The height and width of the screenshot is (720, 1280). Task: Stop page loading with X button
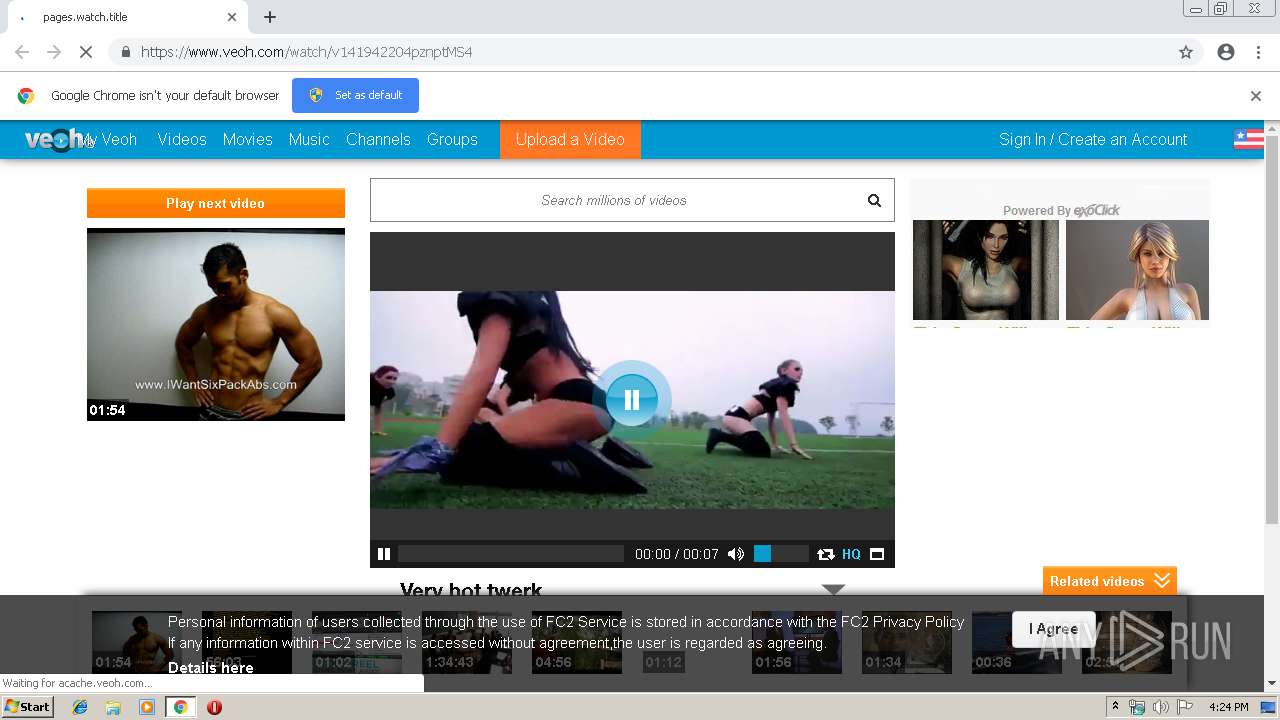coord(86,52)
